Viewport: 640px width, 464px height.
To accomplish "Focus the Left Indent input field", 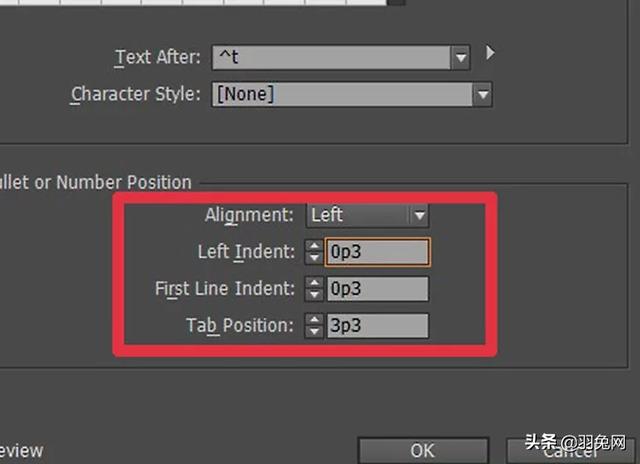I will pyautogui.click(x=378, y=252).
